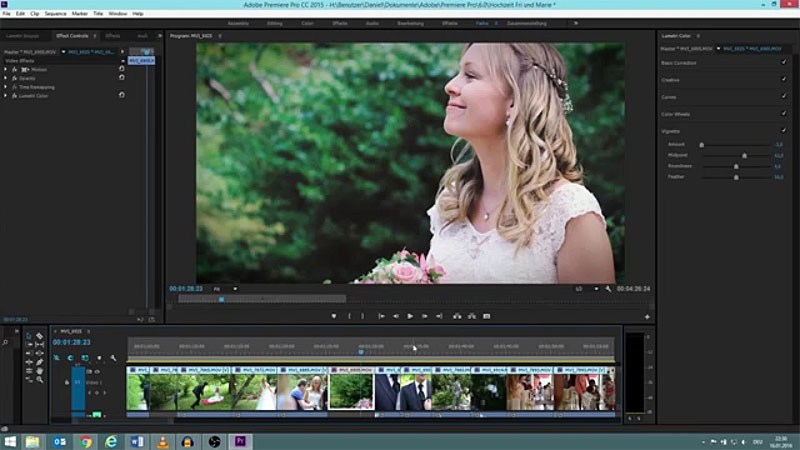Open Premiere Pro from the taskbar
This screenshot has height=450, width=800.
tap(240, 441)
